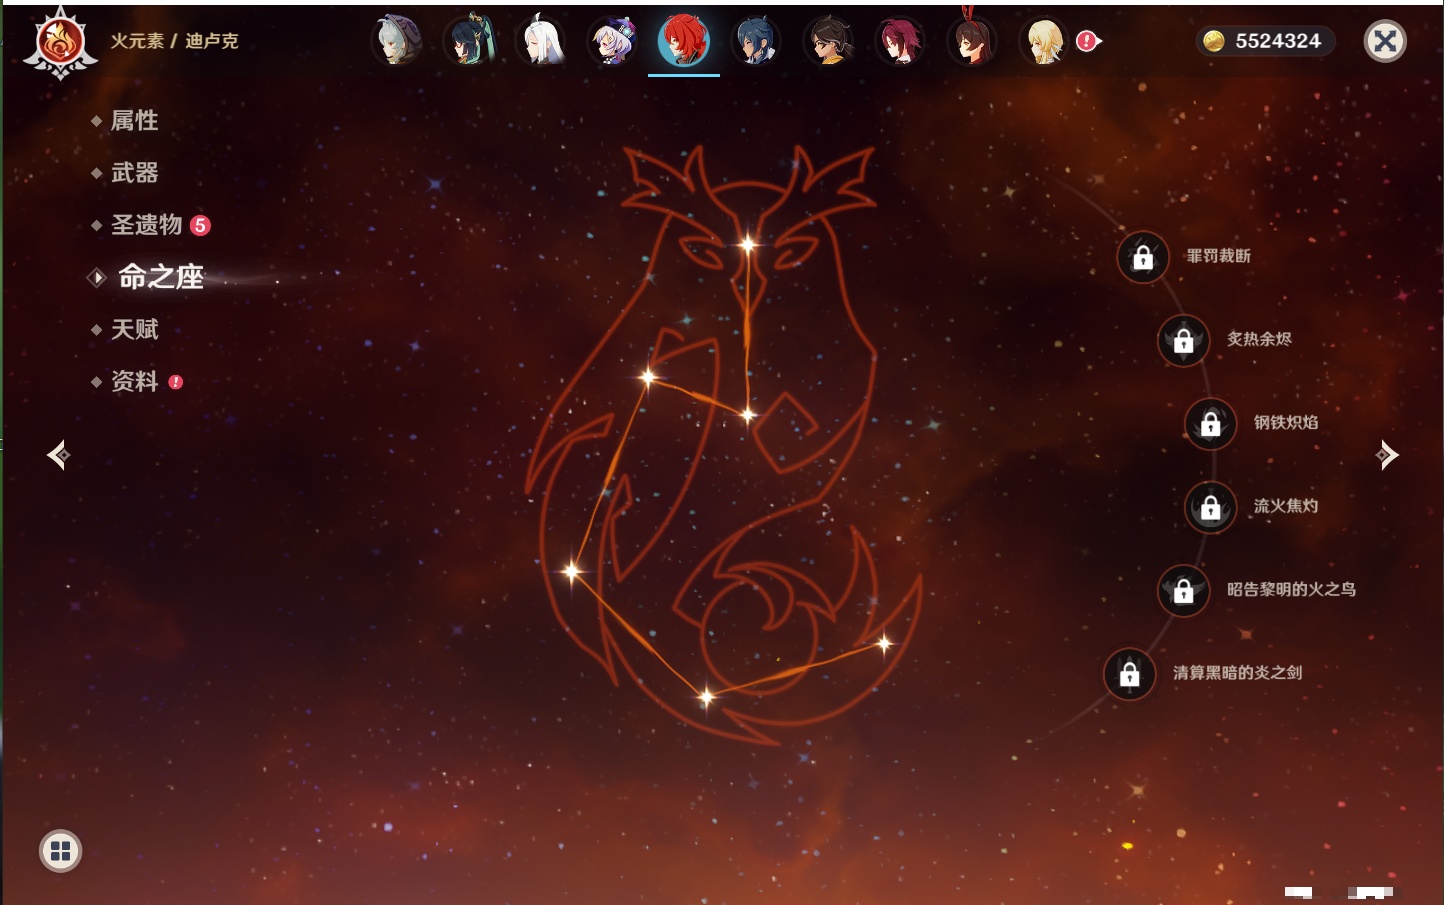The height and width of the screenshot is (905, 1444).
Task: Click the Mora amount 5524324
Action: tap(1278, 41)
